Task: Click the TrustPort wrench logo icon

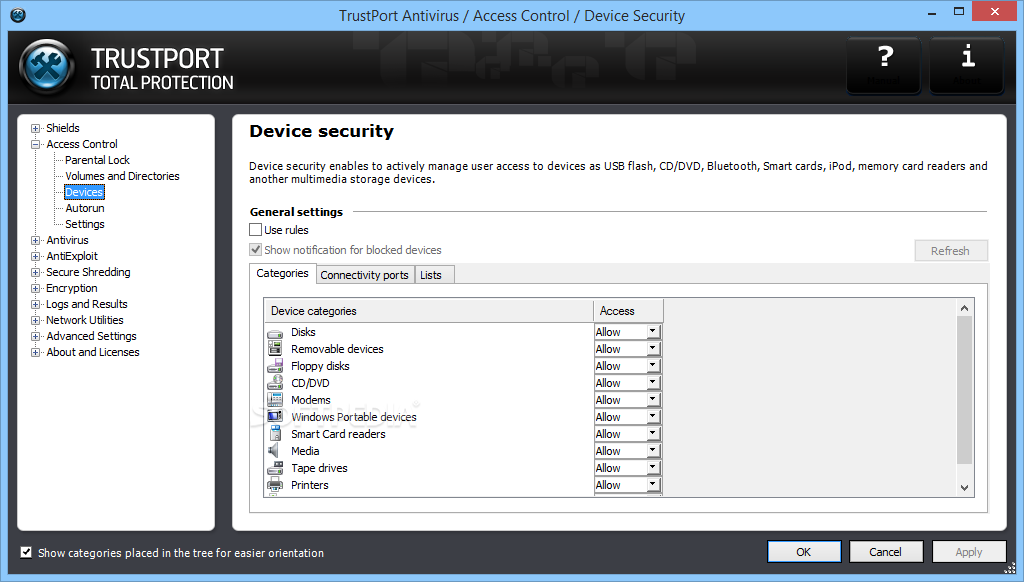Action: point(47,67)
